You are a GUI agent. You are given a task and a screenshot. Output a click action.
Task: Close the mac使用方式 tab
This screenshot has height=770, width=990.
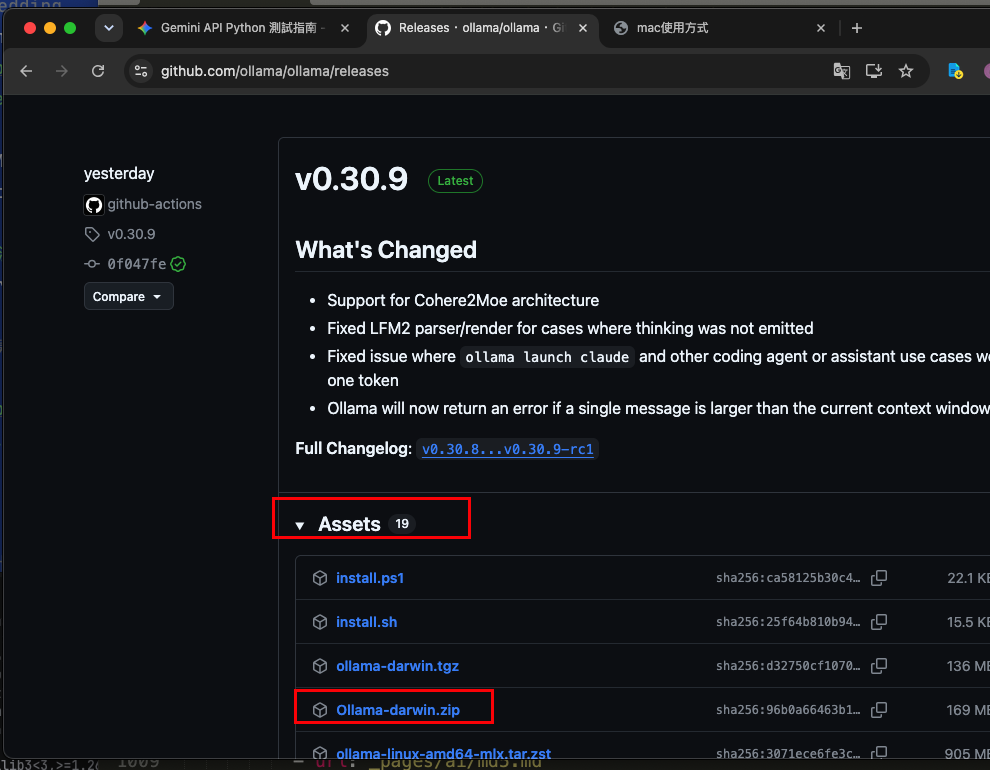click(821, 28)
